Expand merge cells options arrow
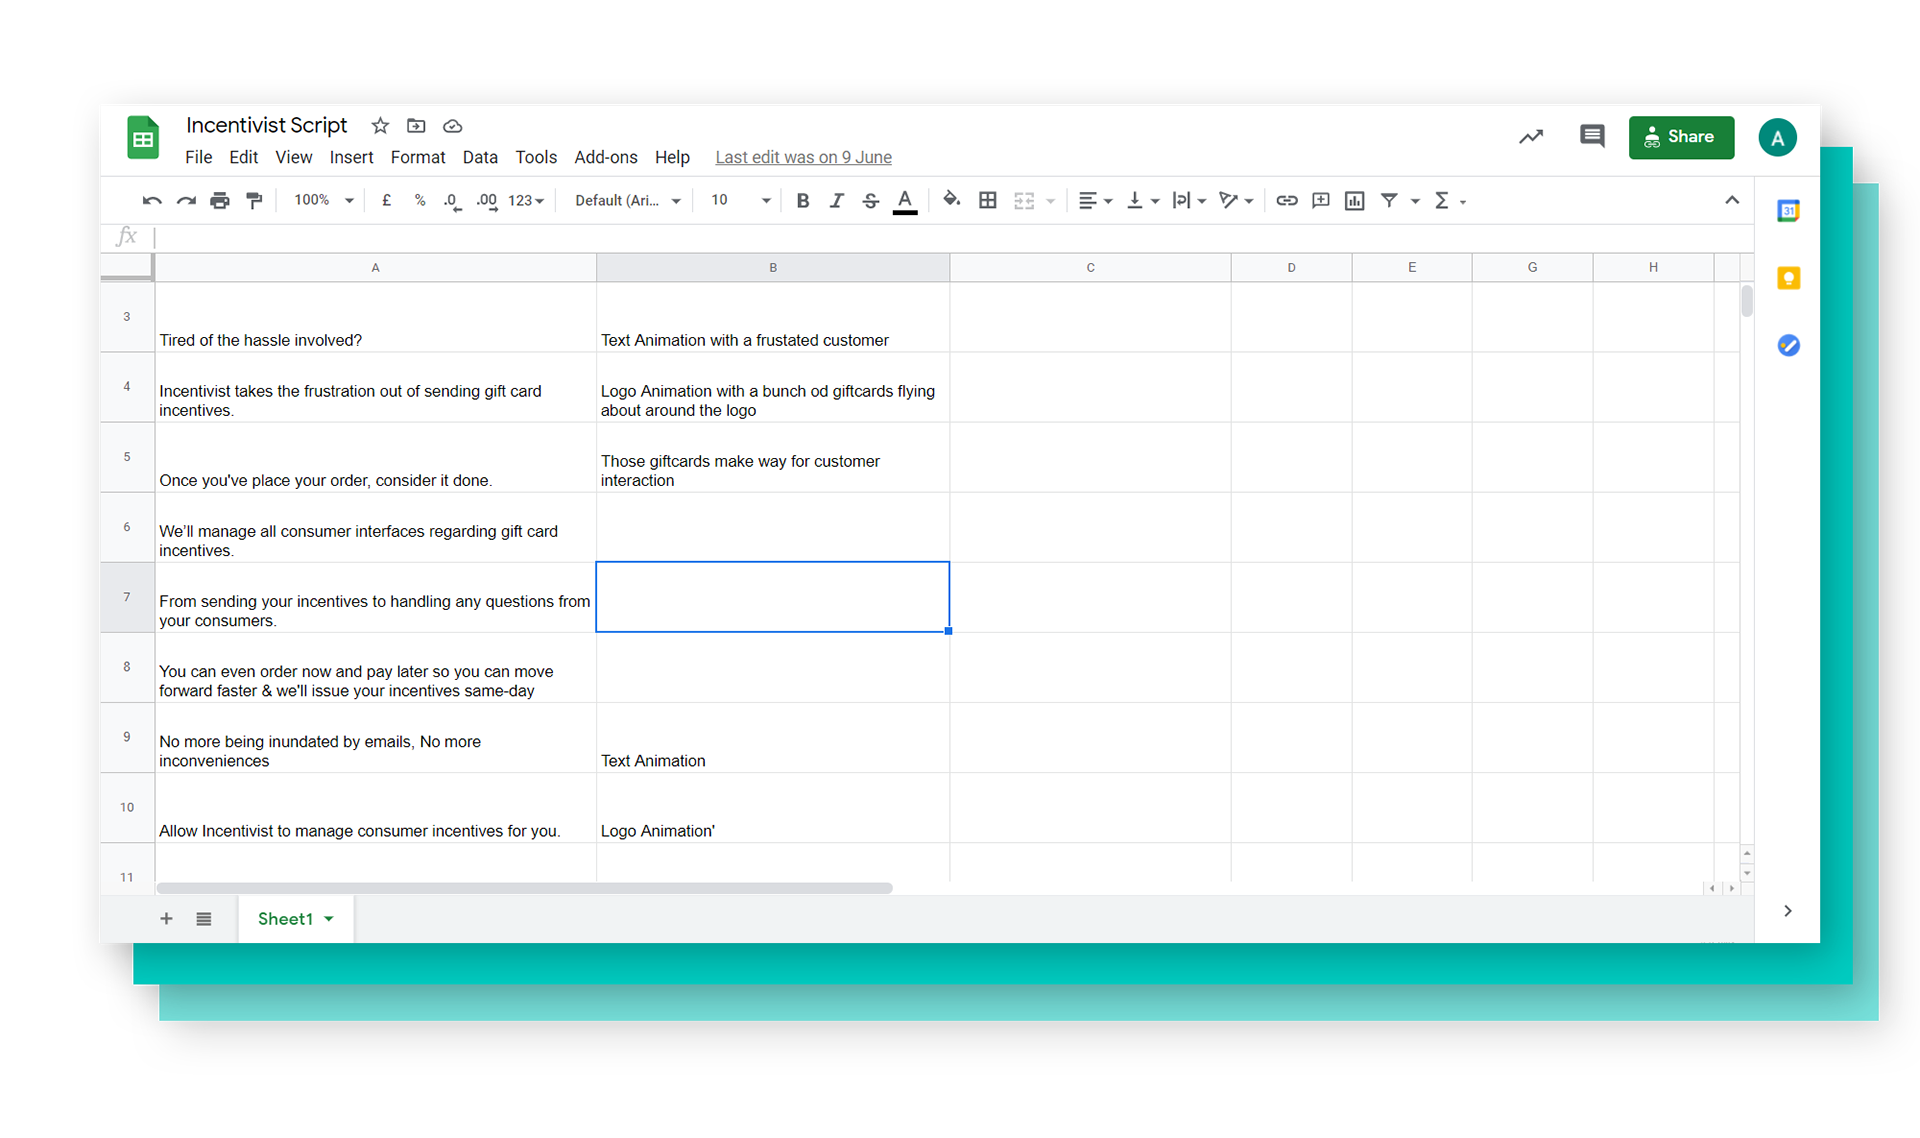Screen dimensions: 1920x1138 (1050, 201)
